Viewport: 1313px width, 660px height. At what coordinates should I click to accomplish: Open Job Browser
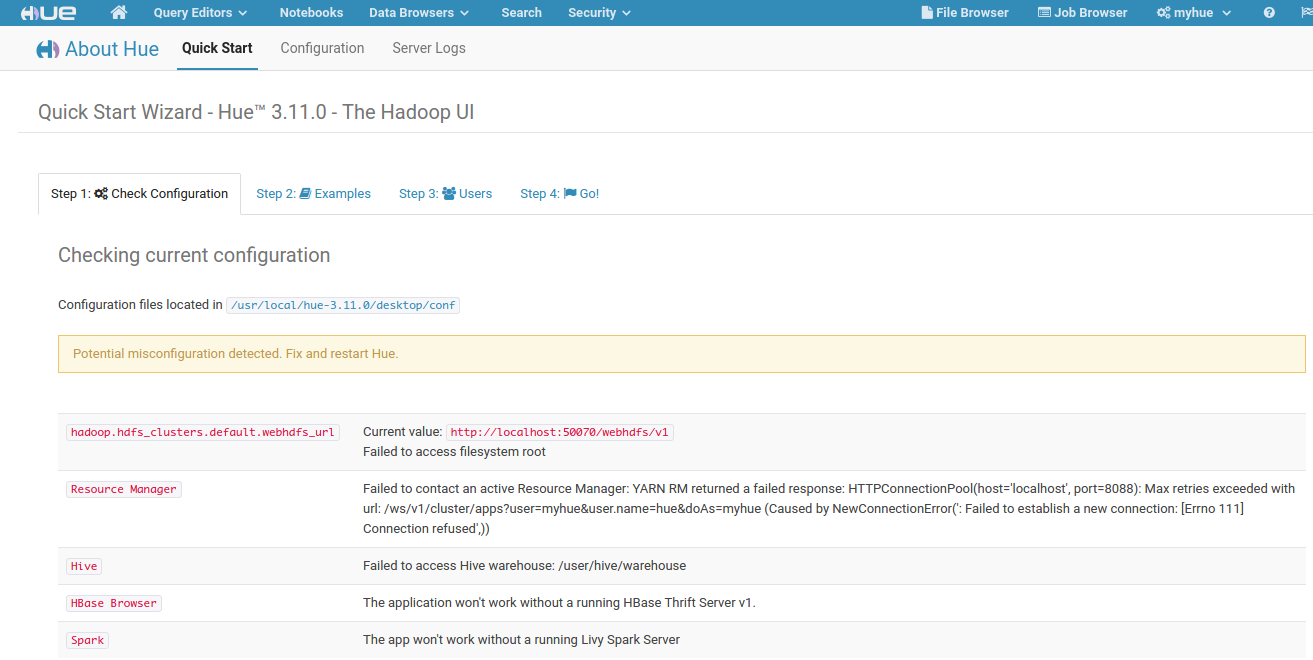pyautogui.click(x=1082, y=13)
